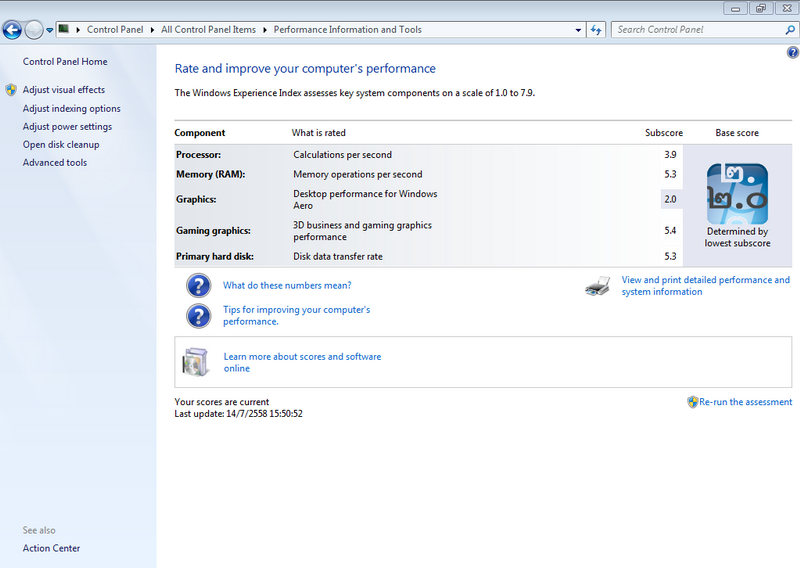Select the Processor row label

click(x=198, y=155)
